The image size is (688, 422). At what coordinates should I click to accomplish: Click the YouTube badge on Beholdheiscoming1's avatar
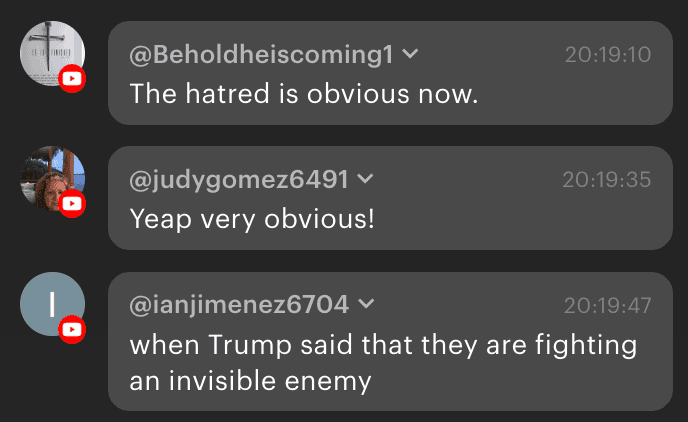(72, 79)
